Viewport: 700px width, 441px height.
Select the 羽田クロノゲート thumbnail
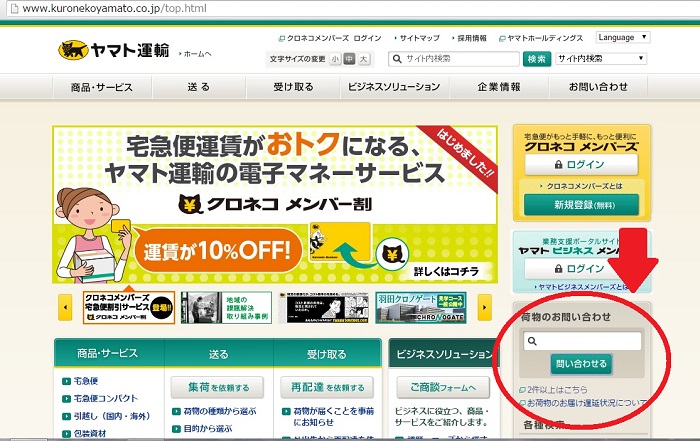[x=421, y=308]
